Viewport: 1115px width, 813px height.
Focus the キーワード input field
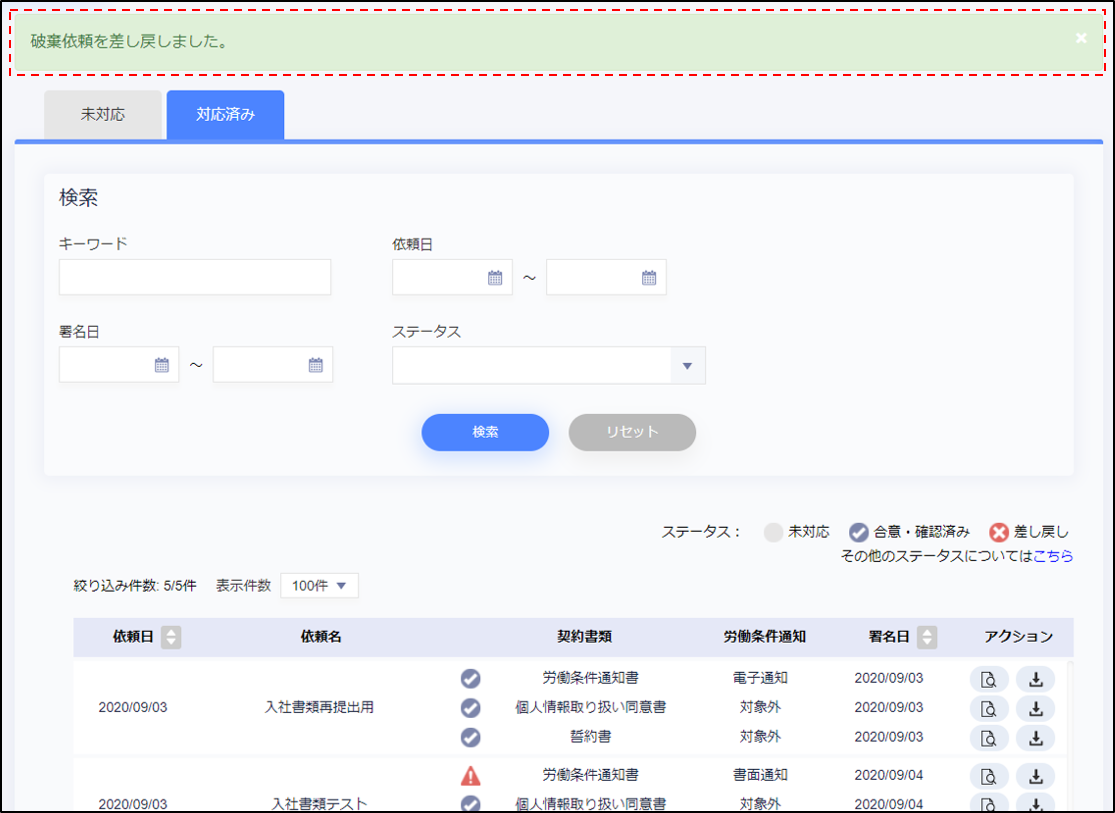tap(195, 278)
